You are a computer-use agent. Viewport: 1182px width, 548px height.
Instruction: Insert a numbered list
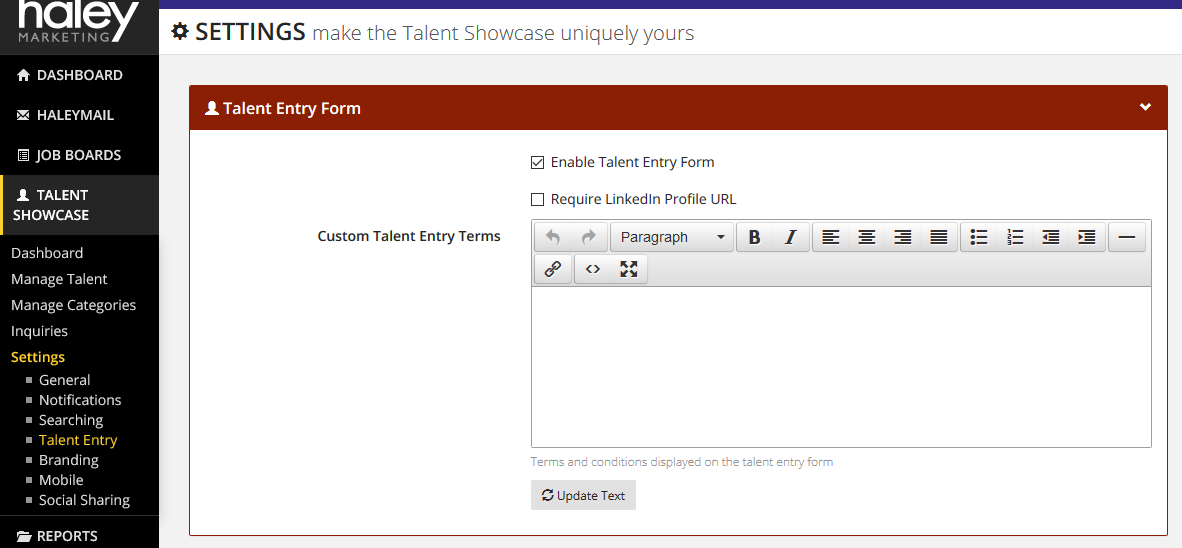1015,237
